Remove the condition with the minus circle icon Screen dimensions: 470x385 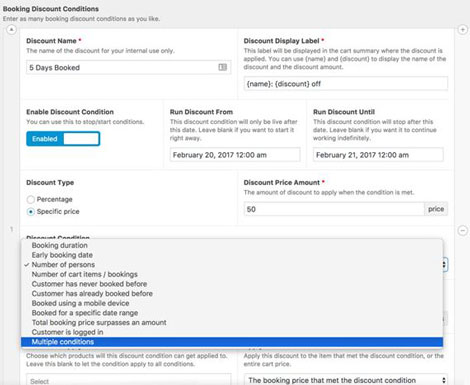point(462,231)
